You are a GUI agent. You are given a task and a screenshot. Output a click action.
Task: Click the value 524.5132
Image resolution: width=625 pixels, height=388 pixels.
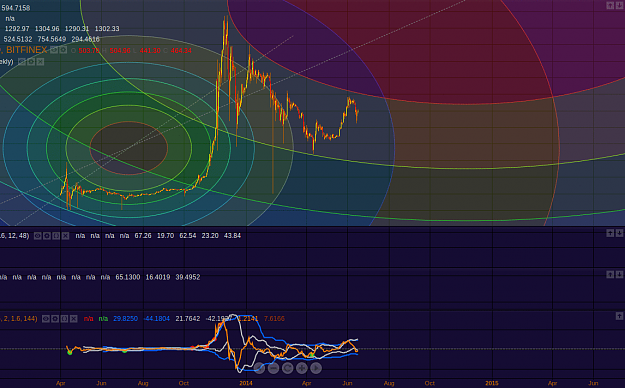18,39
